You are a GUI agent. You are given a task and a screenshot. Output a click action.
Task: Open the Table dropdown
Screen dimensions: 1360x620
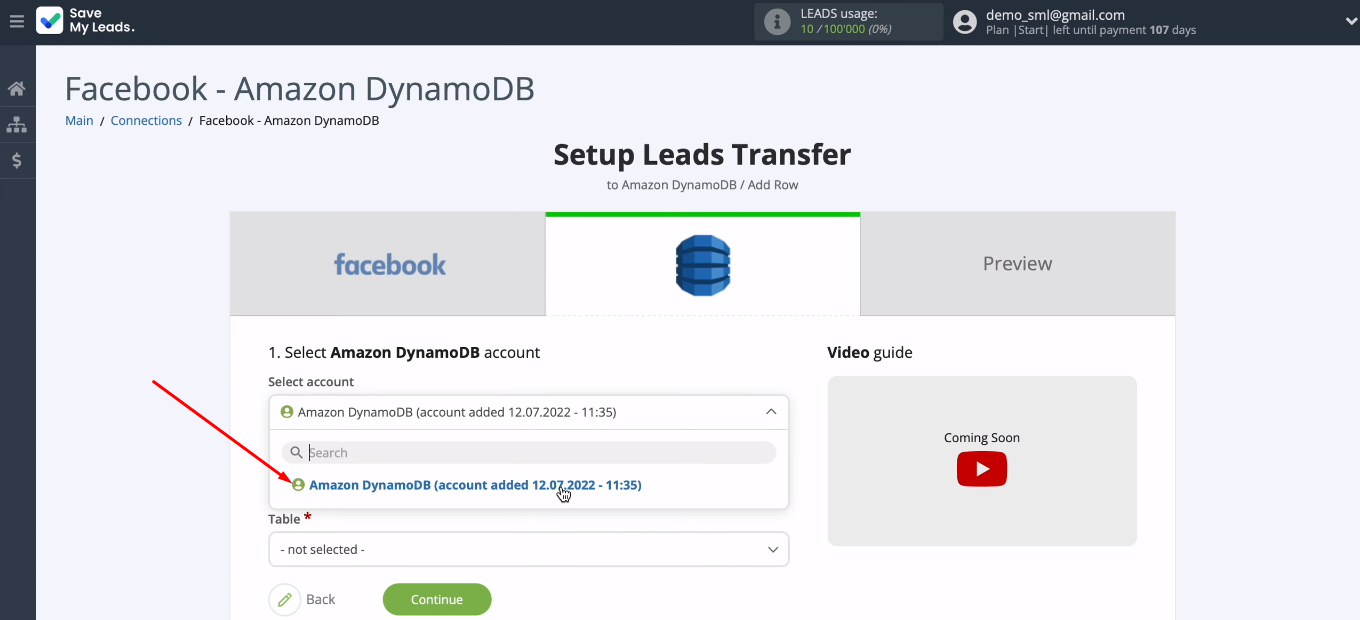(x=528, y=549)
